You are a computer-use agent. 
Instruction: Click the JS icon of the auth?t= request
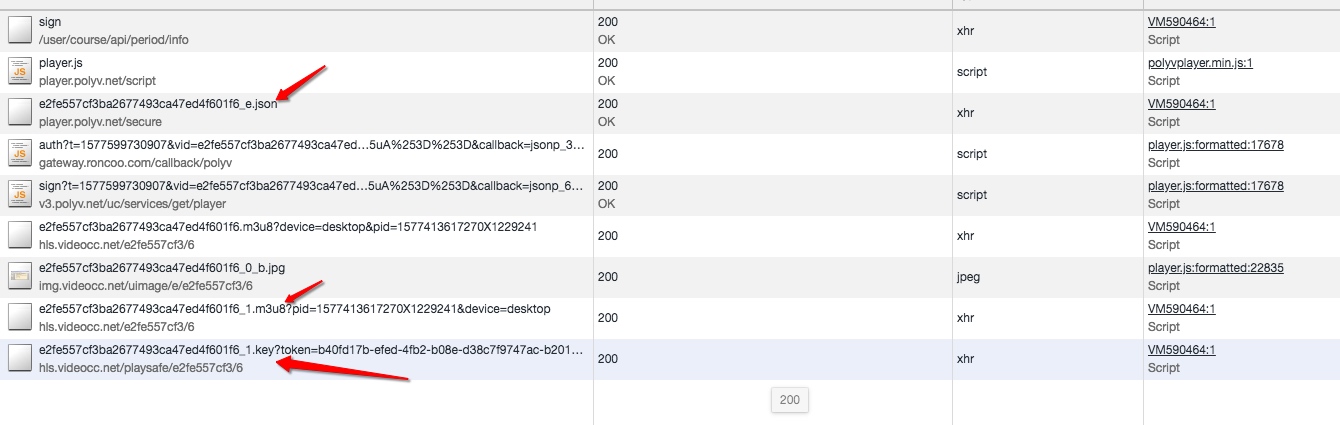[20, 153]
